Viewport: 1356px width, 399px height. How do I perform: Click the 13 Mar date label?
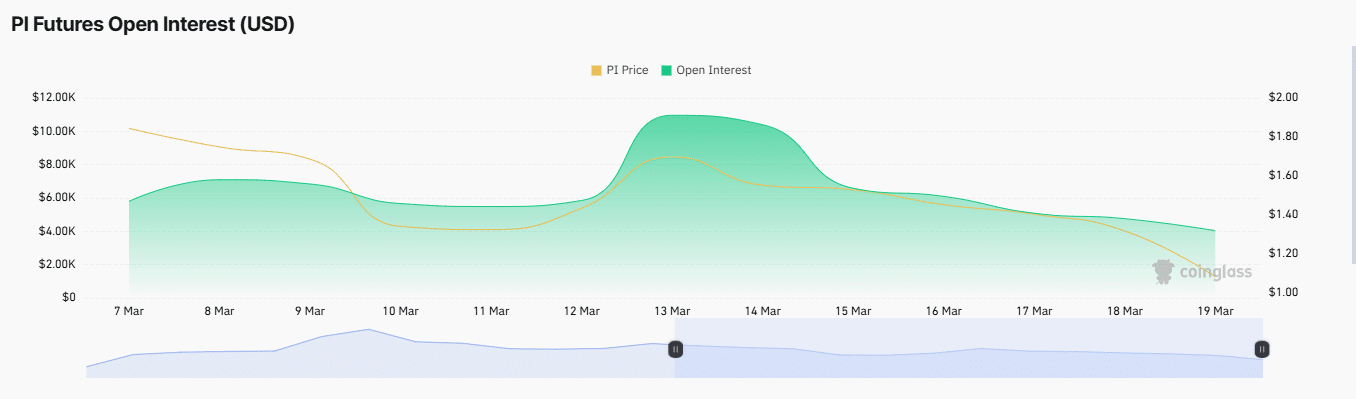pyautogui.click(x=672, y=311)
